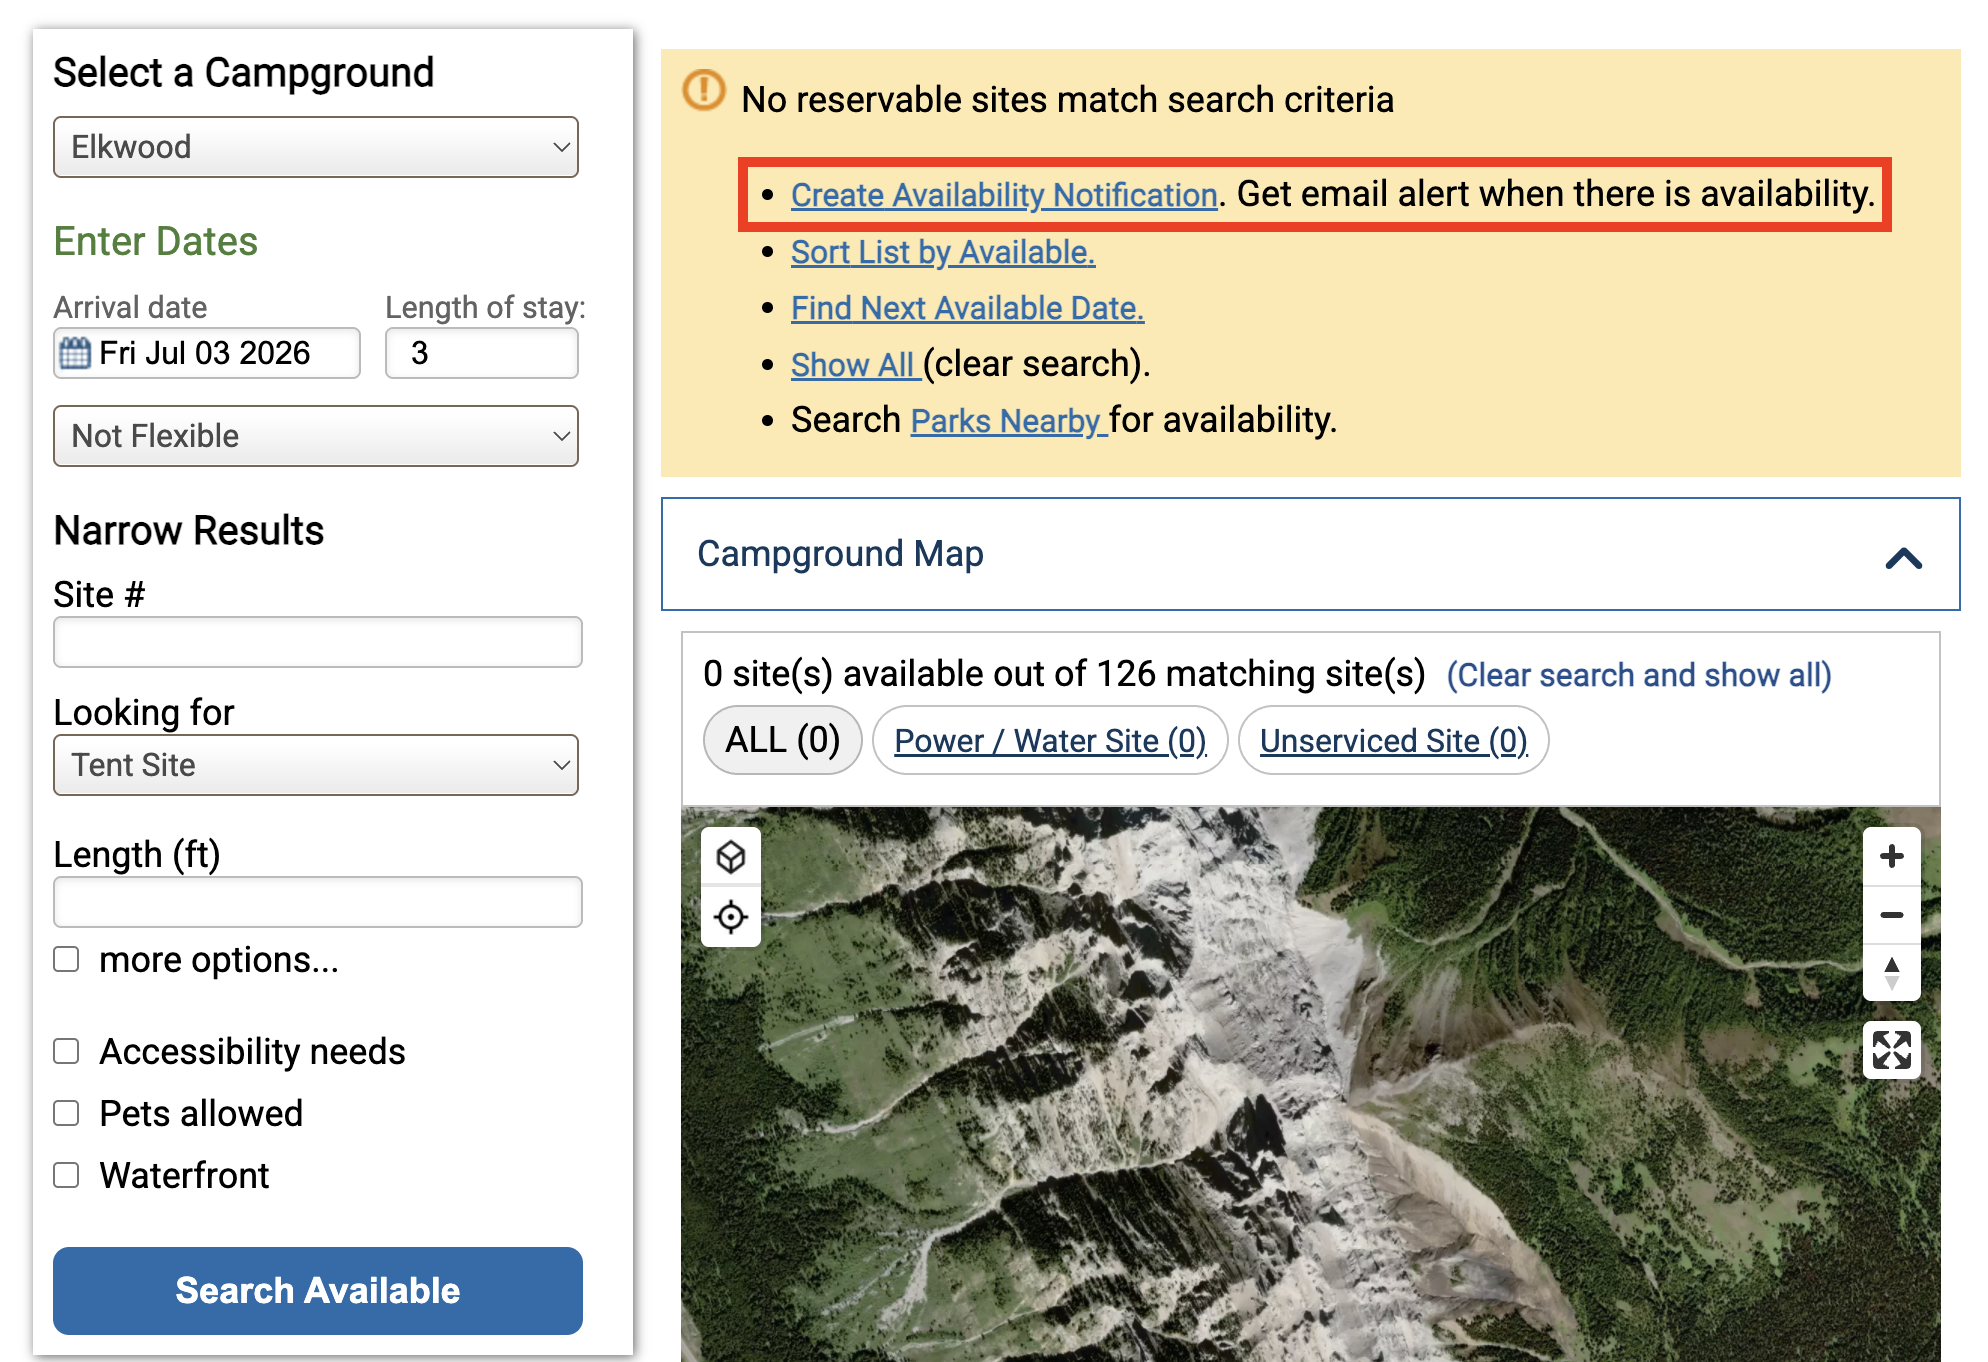Select Power / Water Site (0) filter

[1050, 740]
